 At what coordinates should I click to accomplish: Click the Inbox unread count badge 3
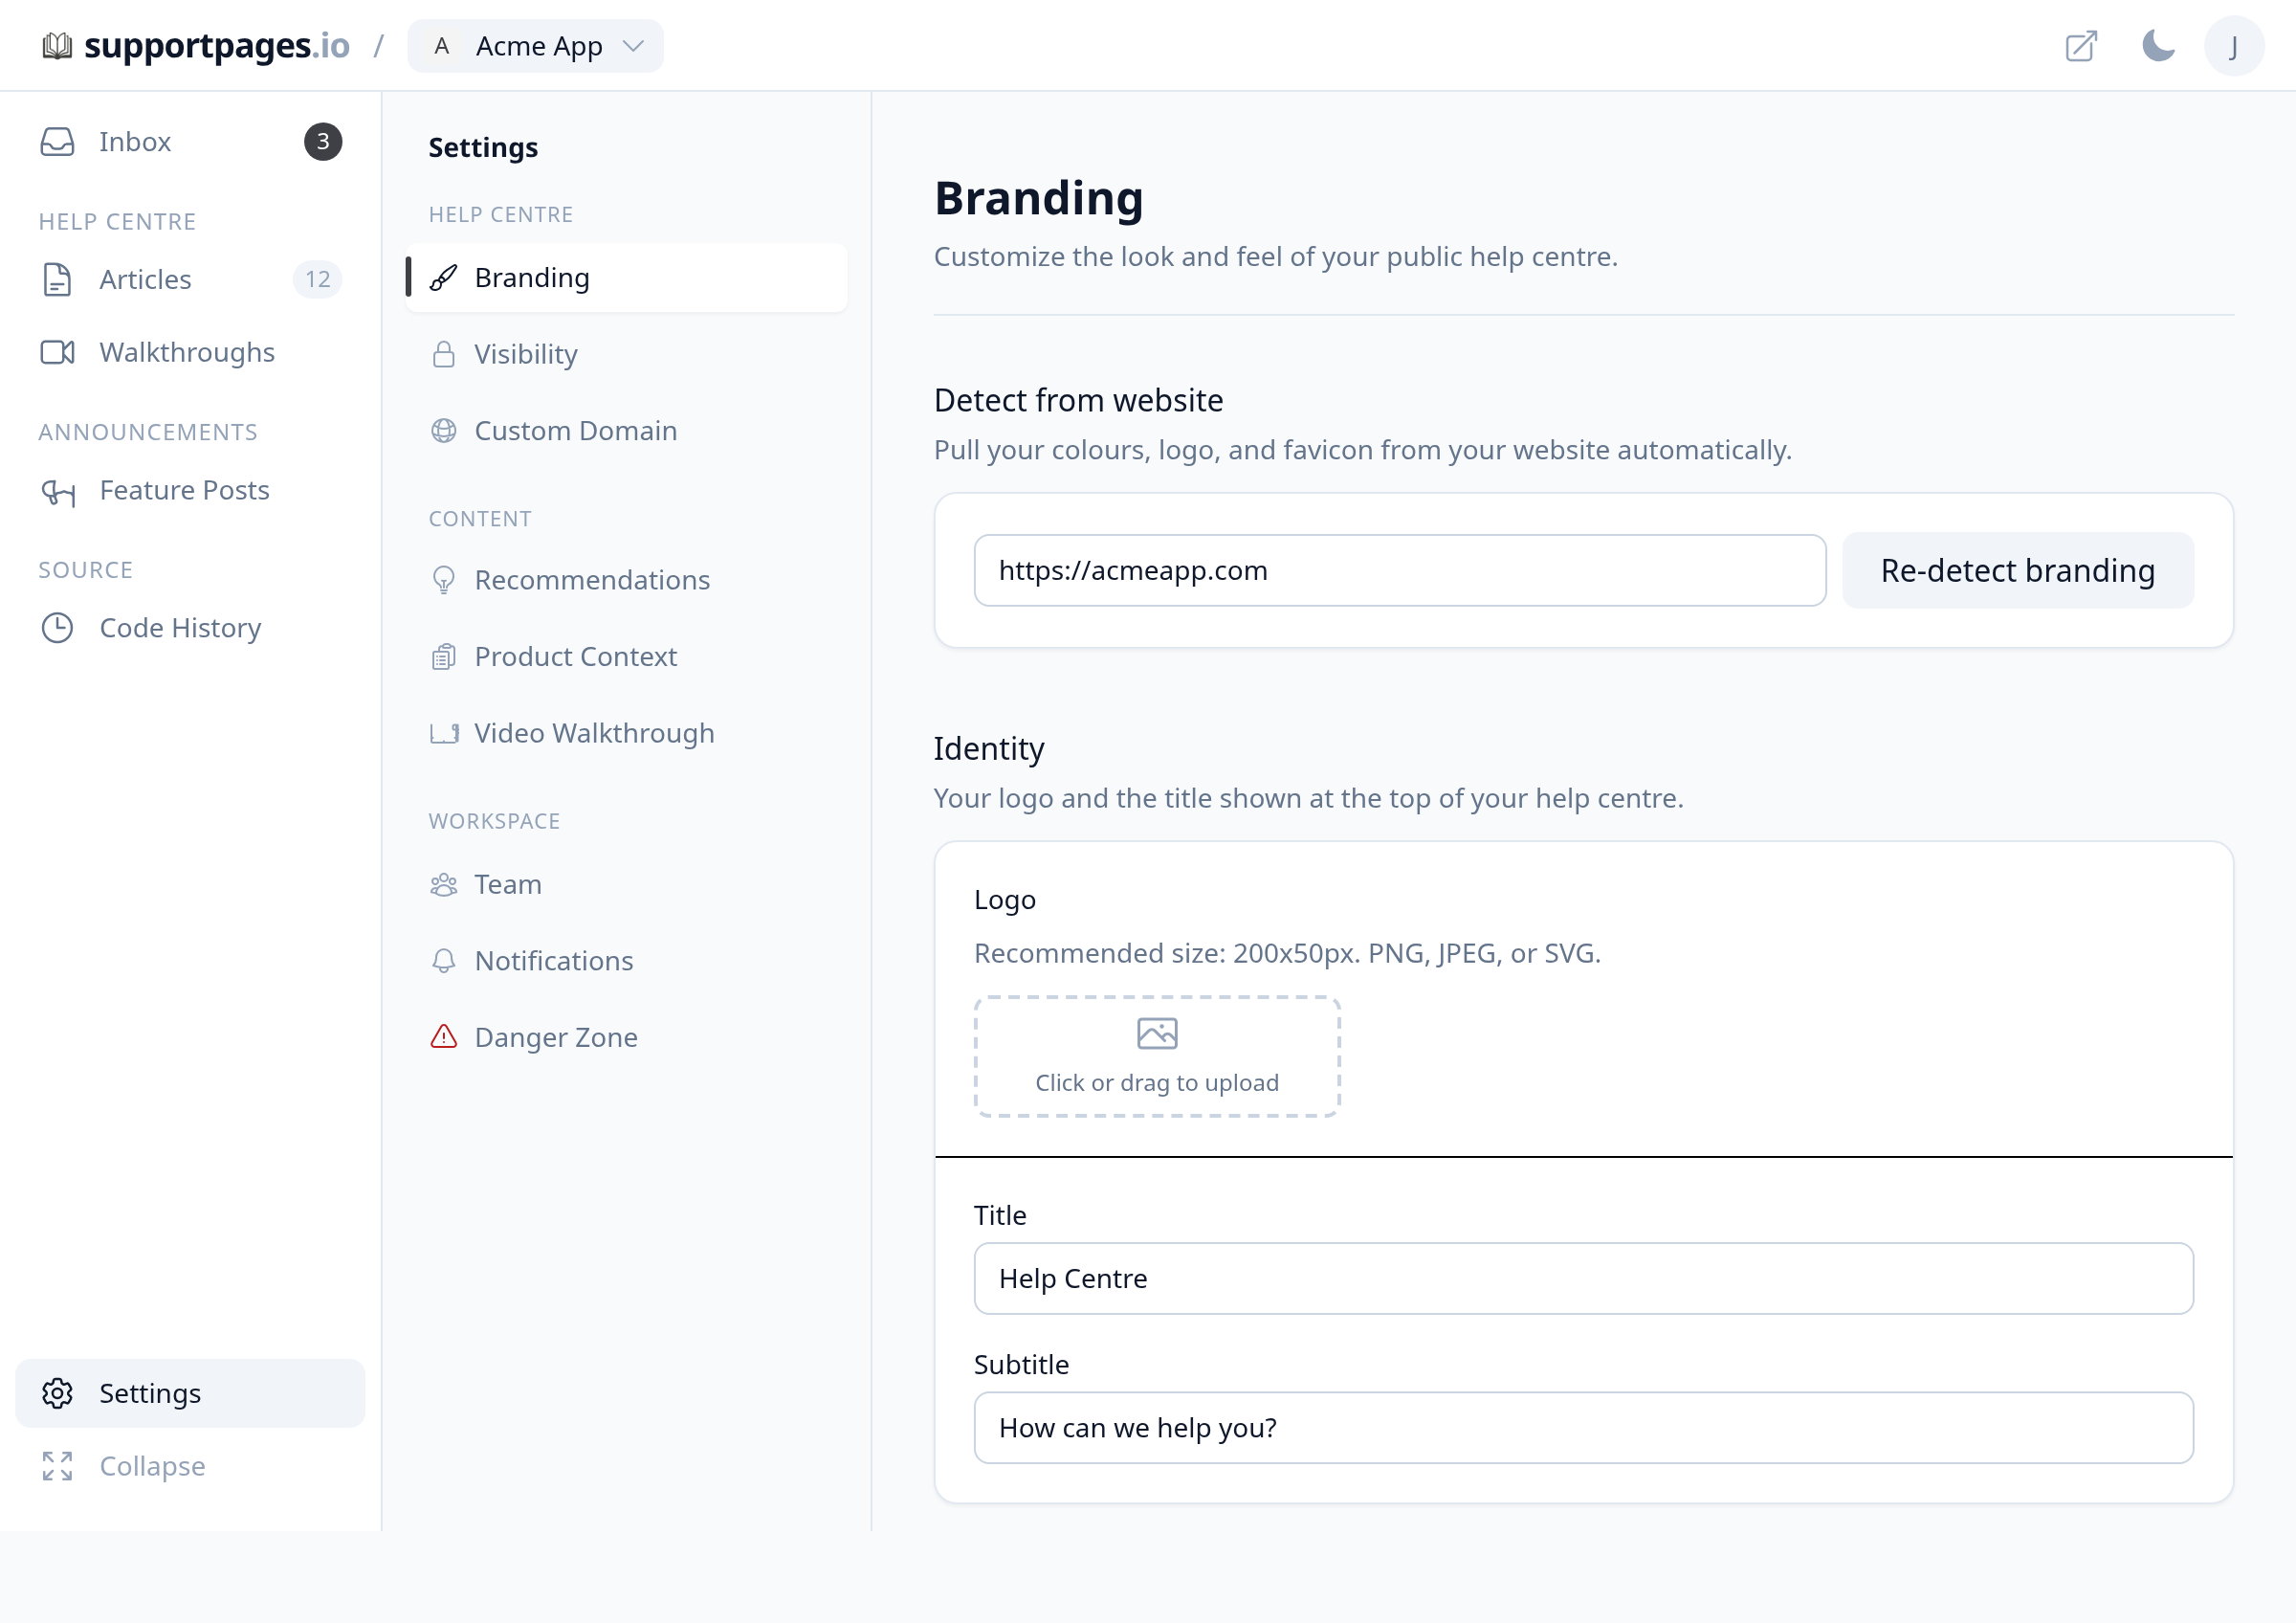pos(323,142)
